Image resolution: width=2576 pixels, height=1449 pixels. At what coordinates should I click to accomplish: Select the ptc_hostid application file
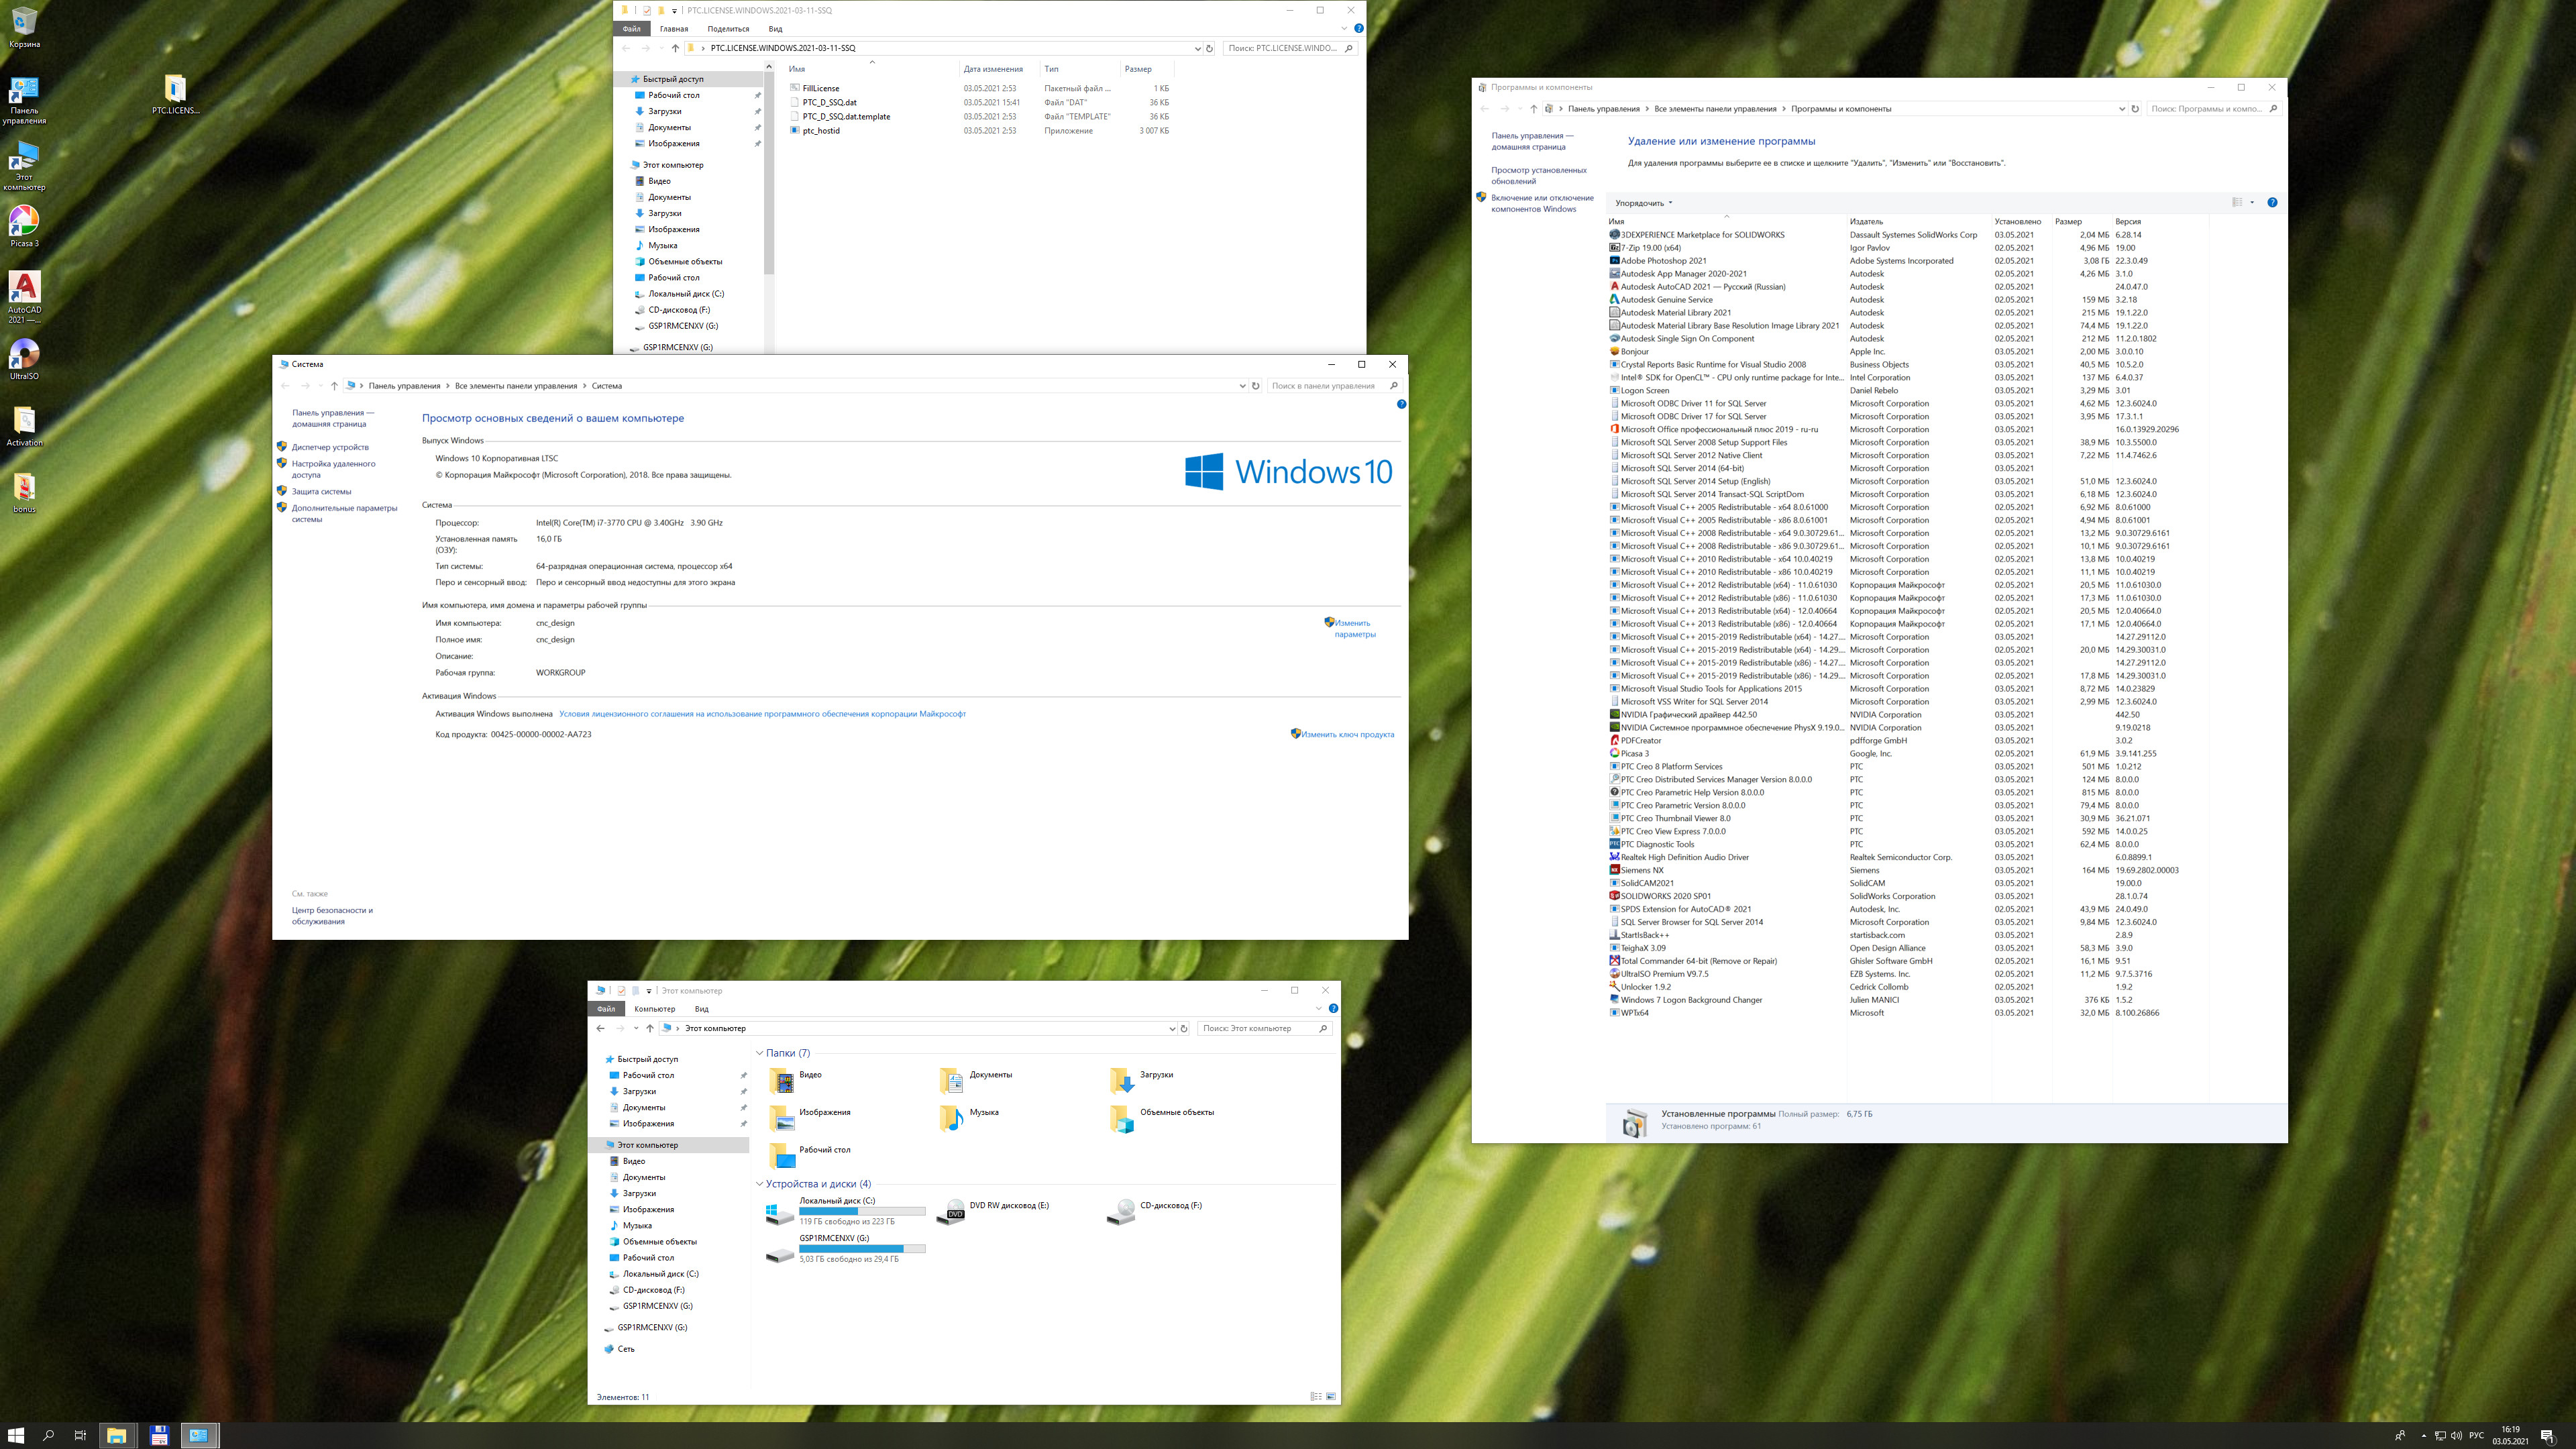821,131
